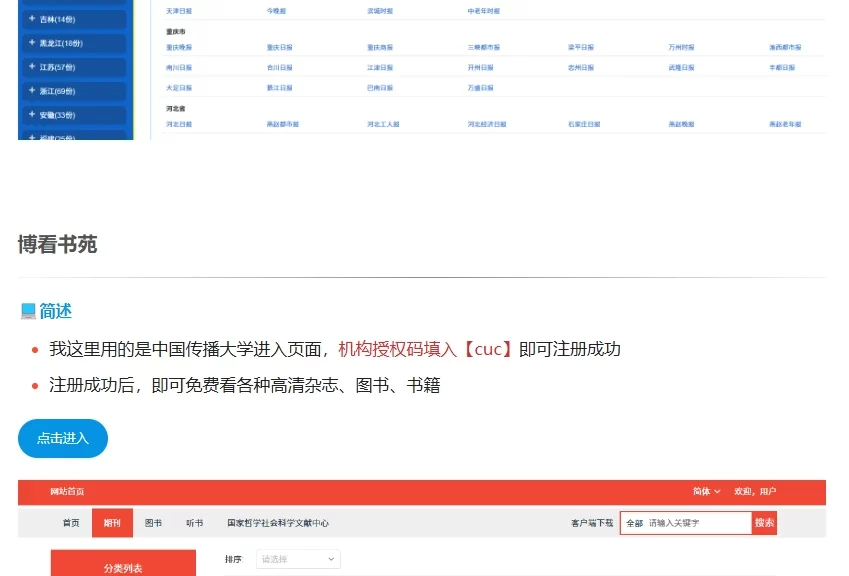
Task: Open the 今晚报 newspaper link
Action: [x=276, y=11]
